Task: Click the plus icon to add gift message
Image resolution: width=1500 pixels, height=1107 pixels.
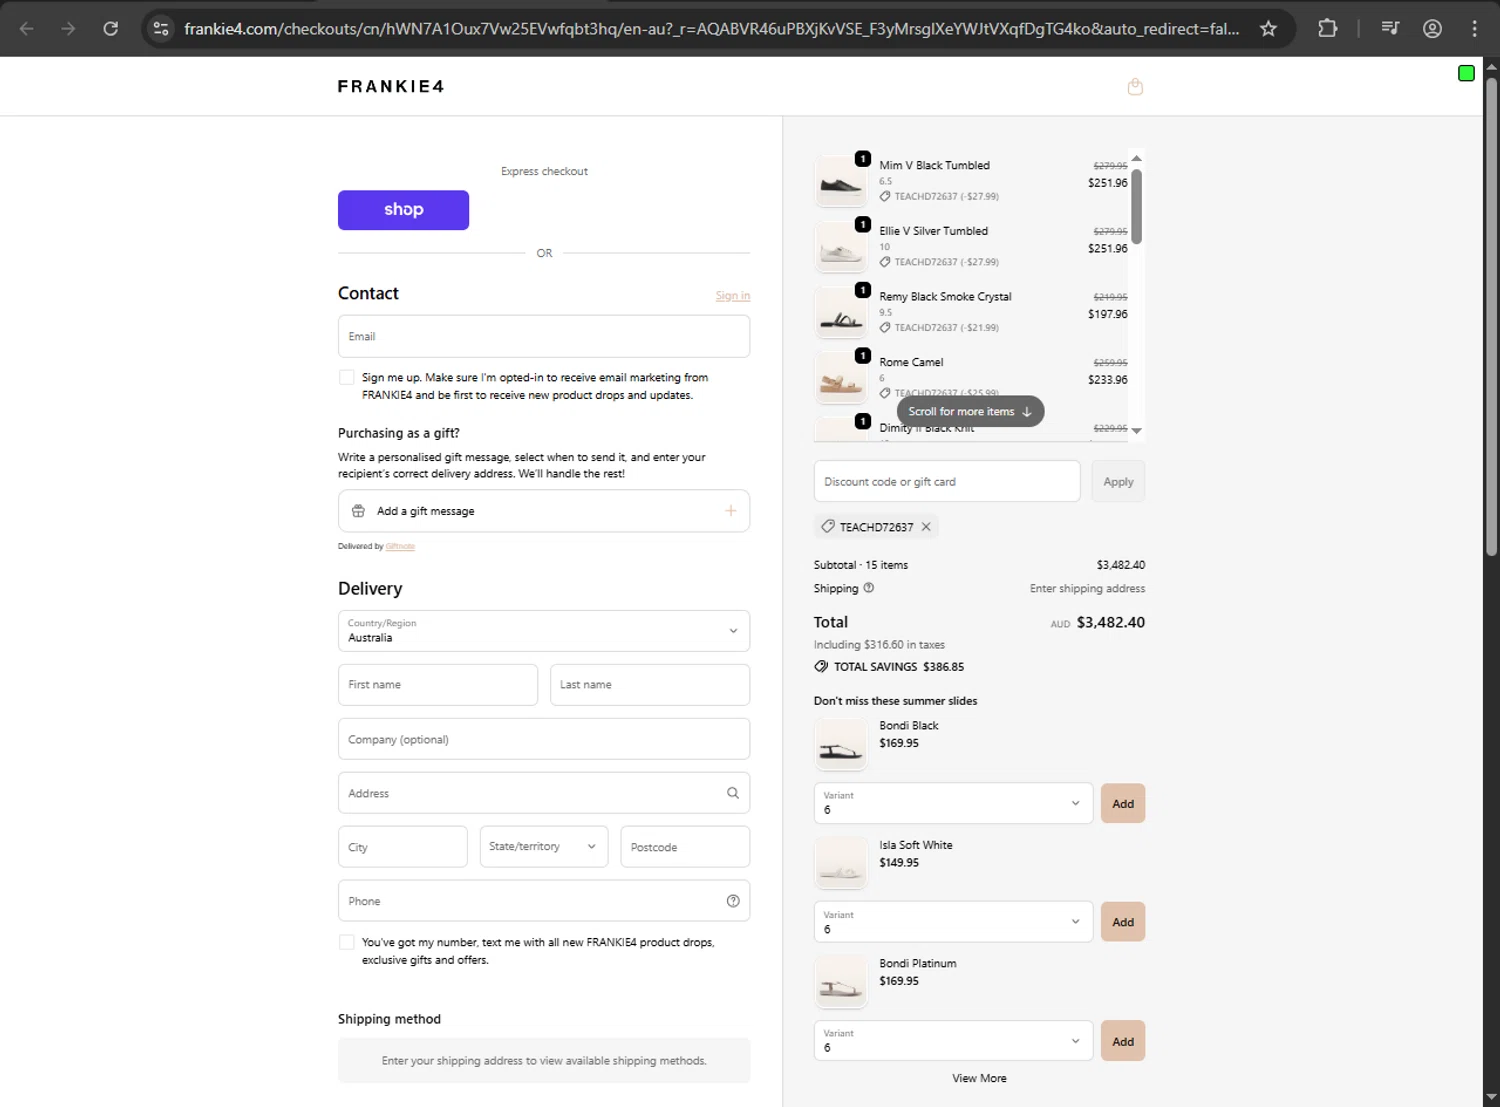Action: click(731, 511)
